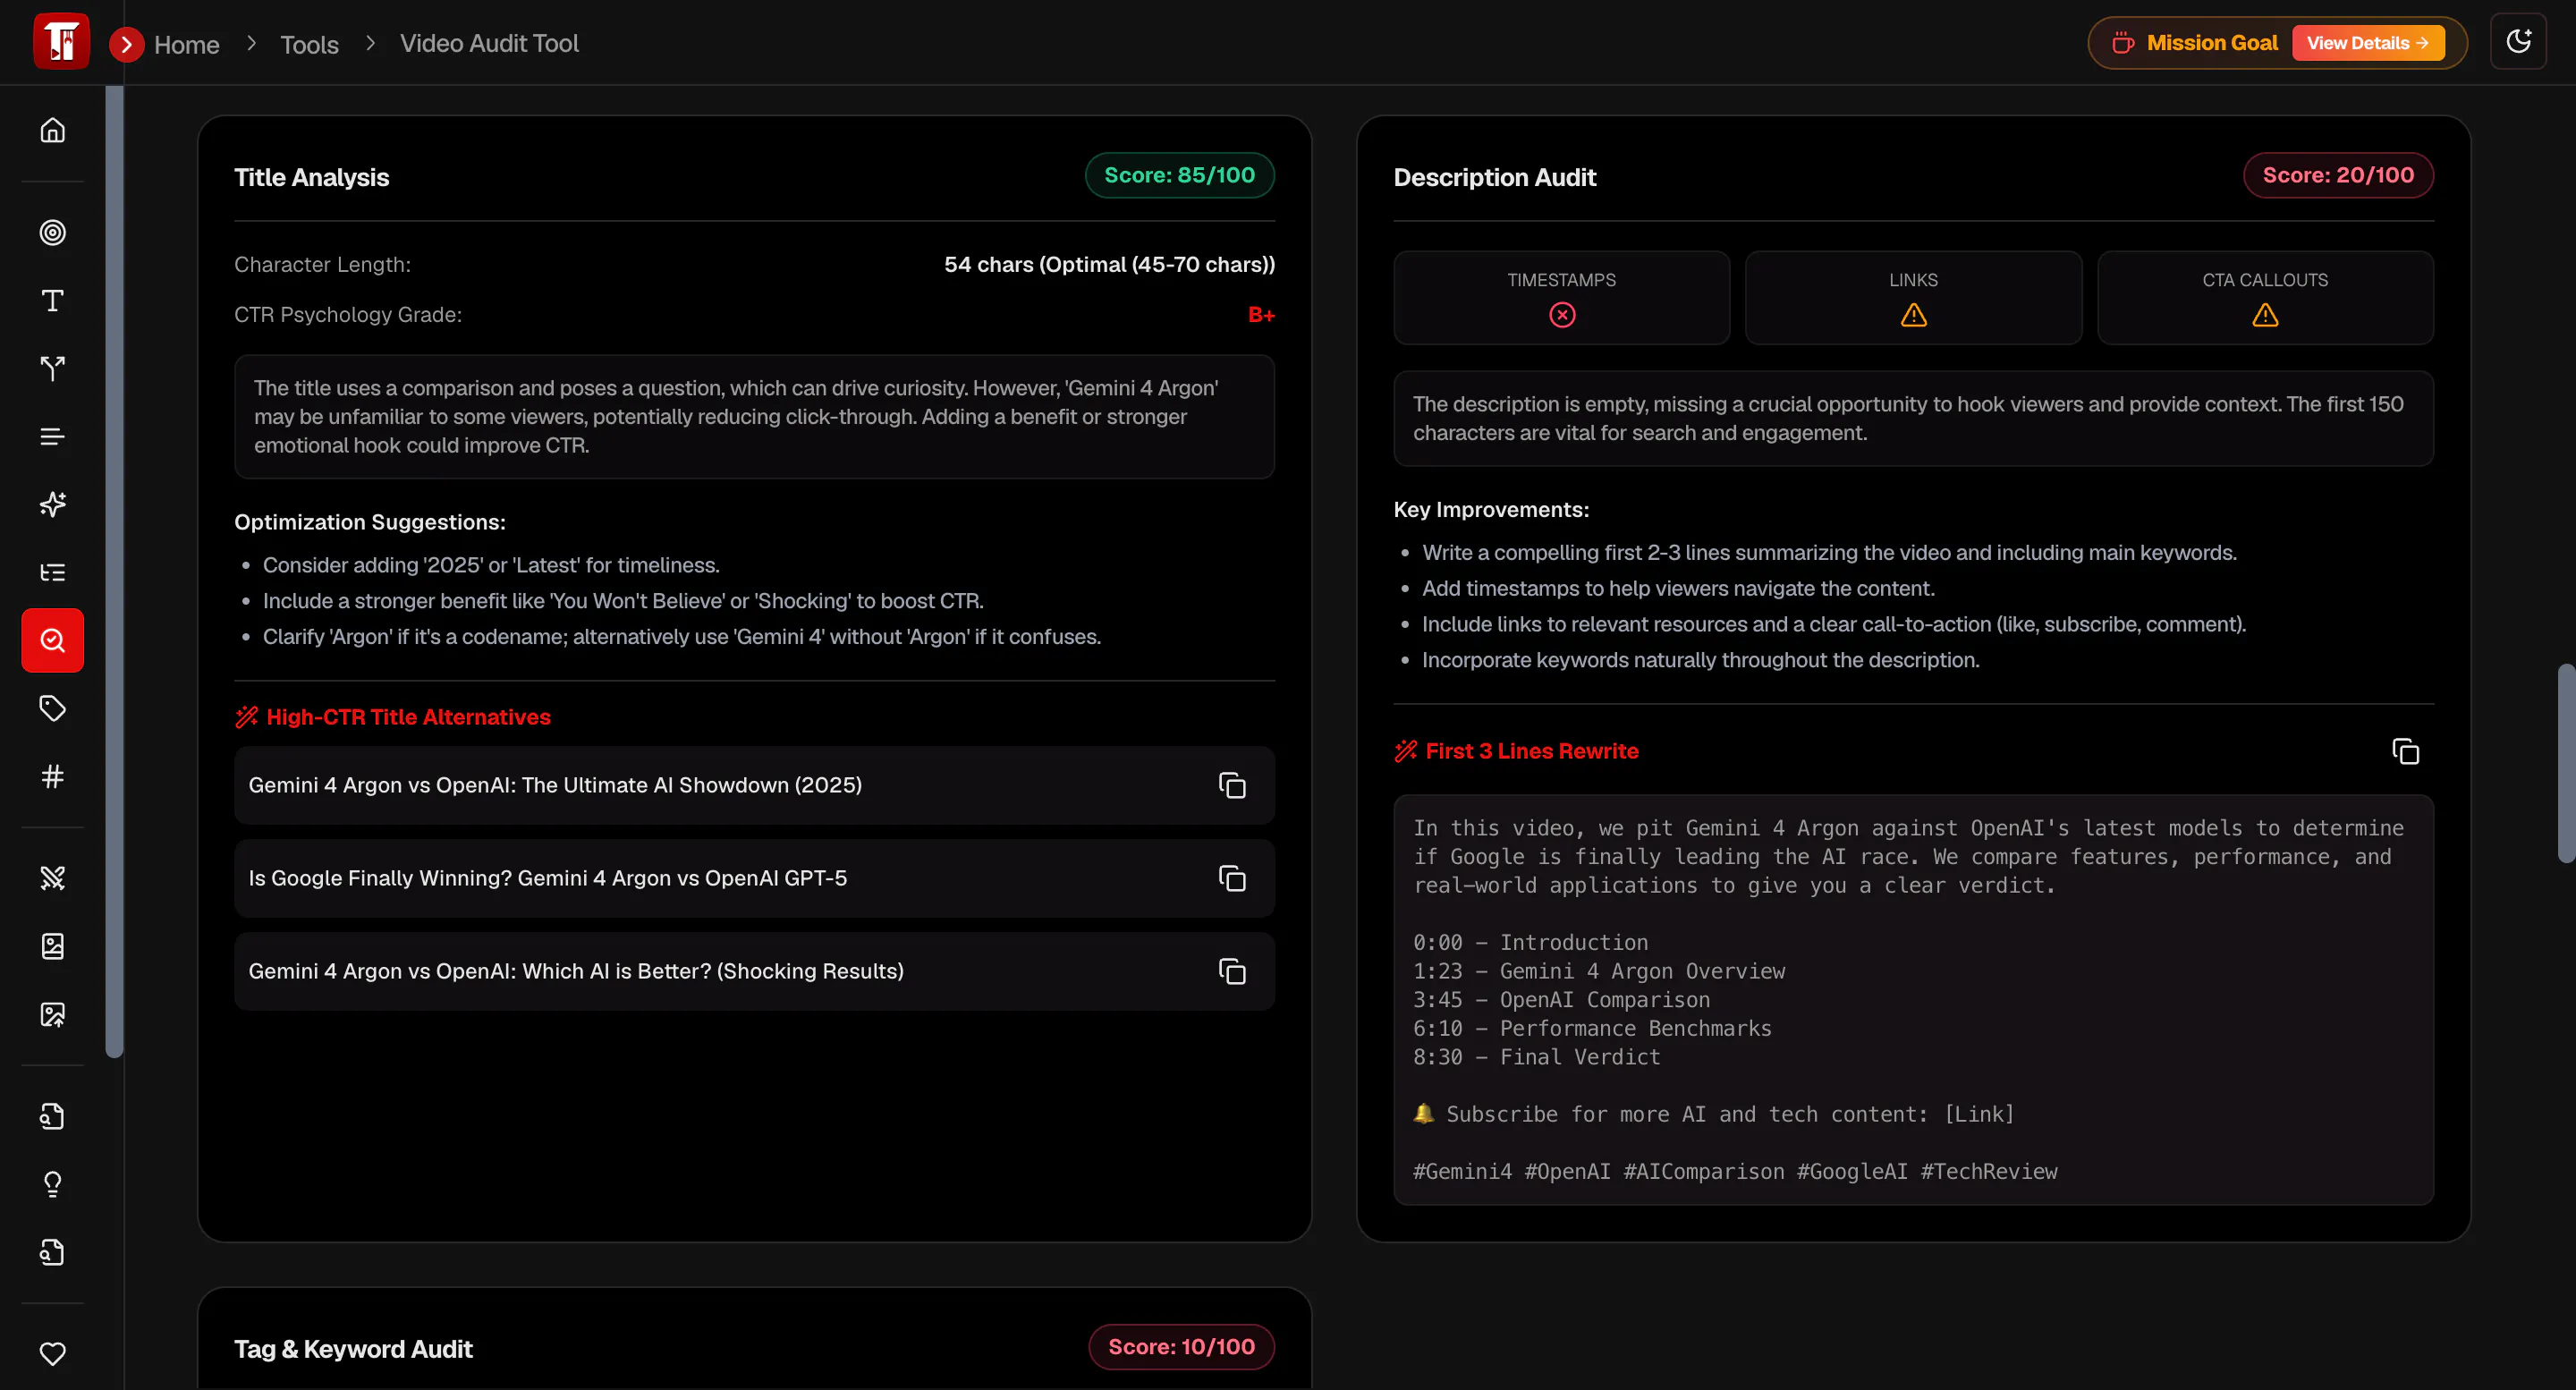Open the upper document-refresh icon in sidebar
2576x1390 pixels.
pos(52,1116)
